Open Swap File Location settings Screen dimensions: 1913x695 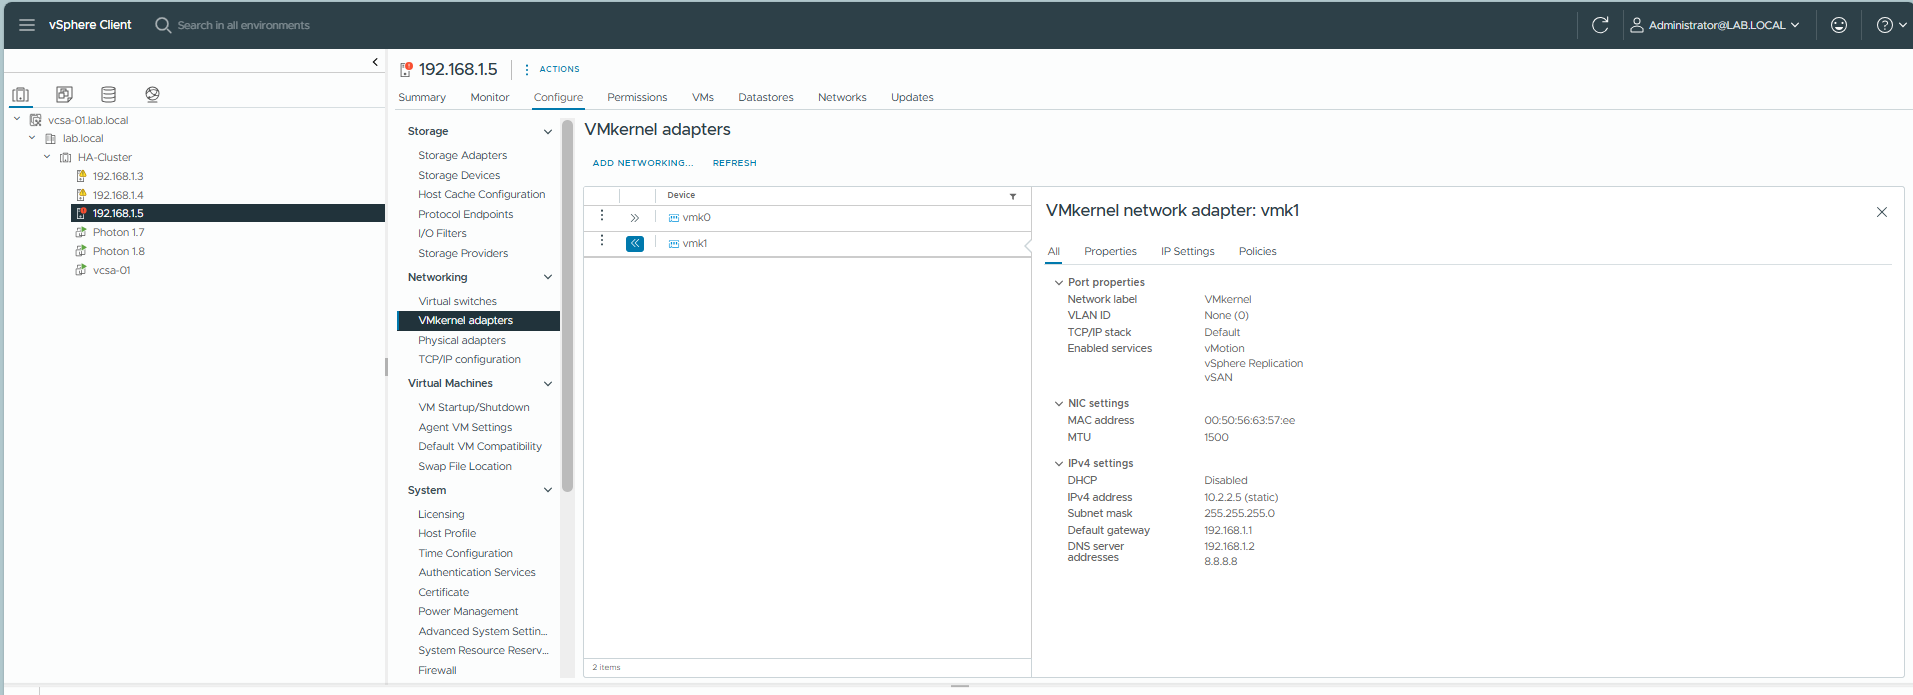465,466
